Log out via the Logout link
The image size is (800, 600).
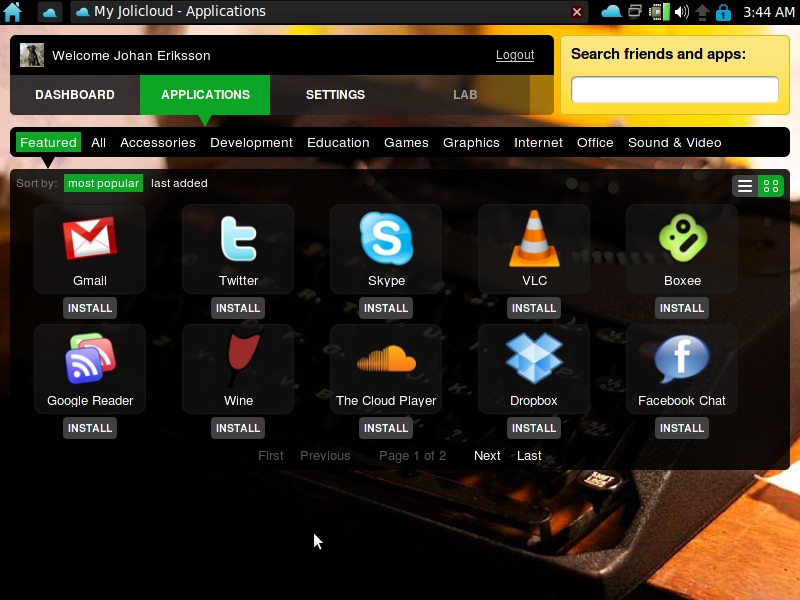pyautogui.click(x=515, y=55)
